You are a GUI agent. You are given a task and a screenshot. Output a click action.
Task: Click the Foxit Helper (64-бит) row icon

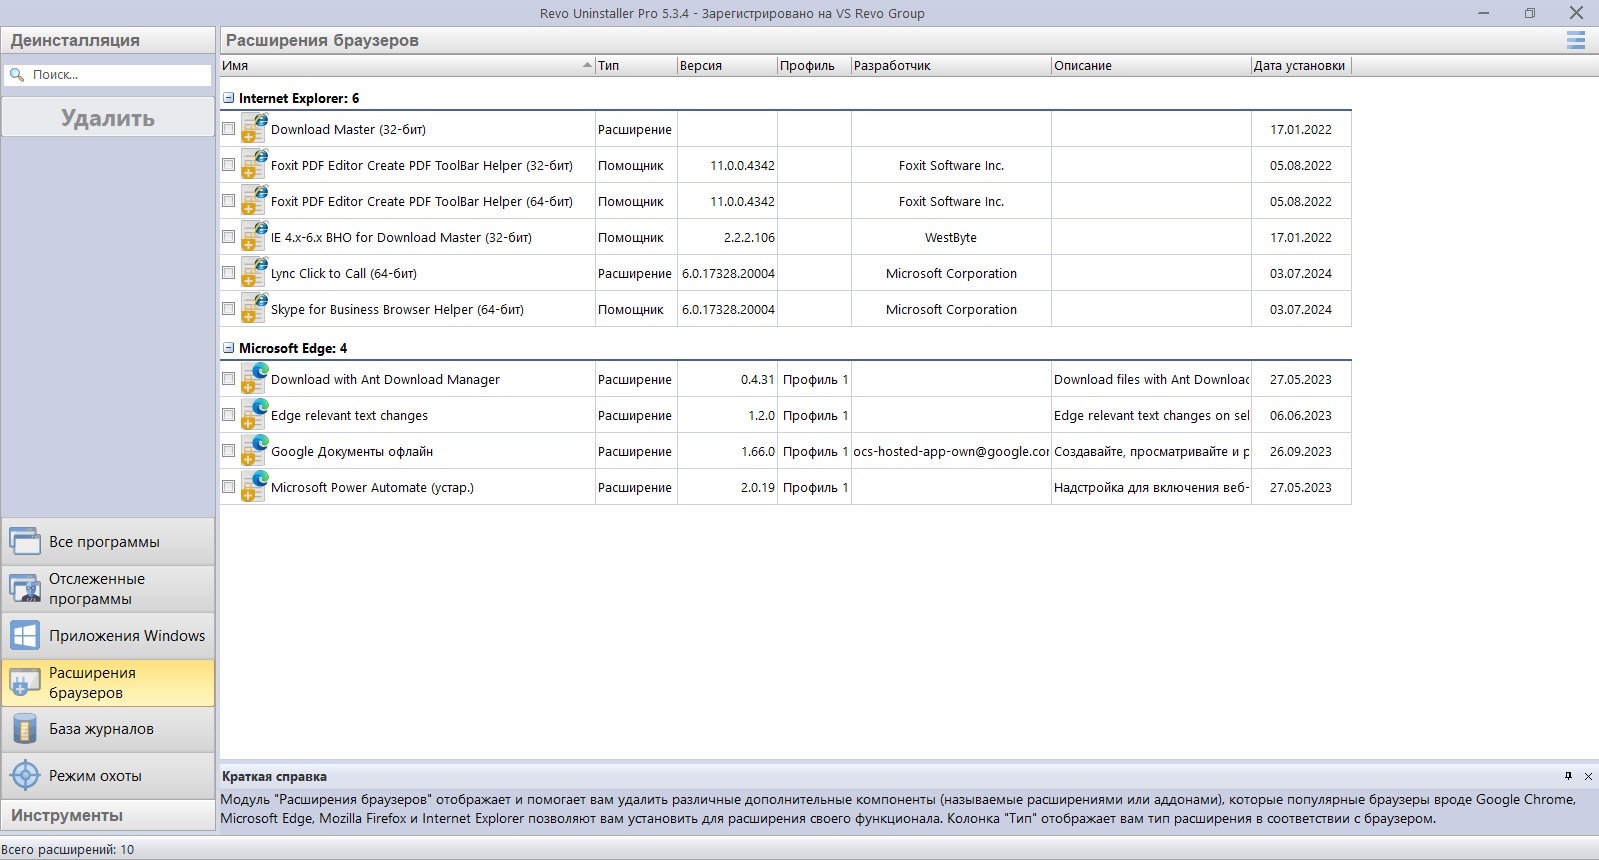[254, 201]
